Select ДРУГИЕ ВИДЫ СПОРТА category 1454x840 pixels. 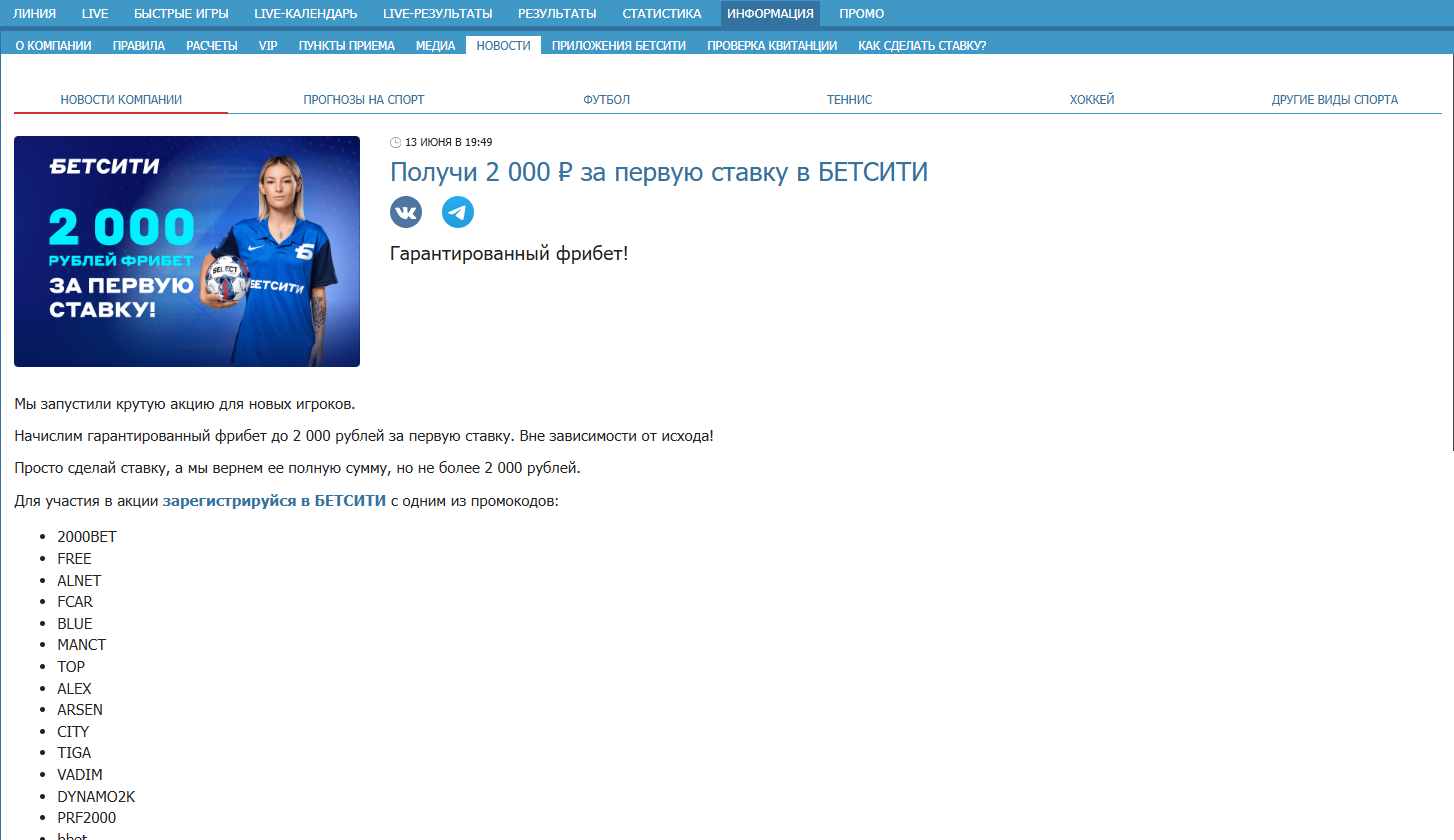1335,100
